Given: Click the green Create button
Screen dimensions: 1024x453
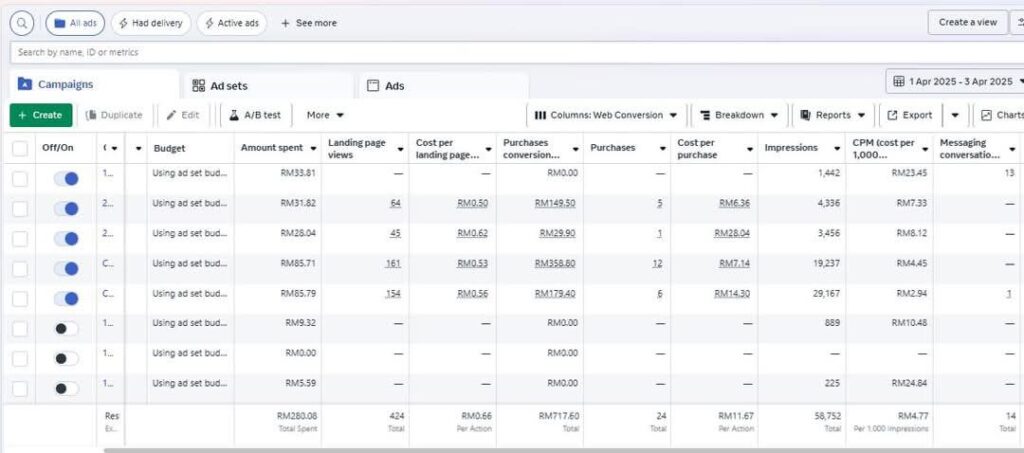Looking at the screenshot, I should 41,115.
